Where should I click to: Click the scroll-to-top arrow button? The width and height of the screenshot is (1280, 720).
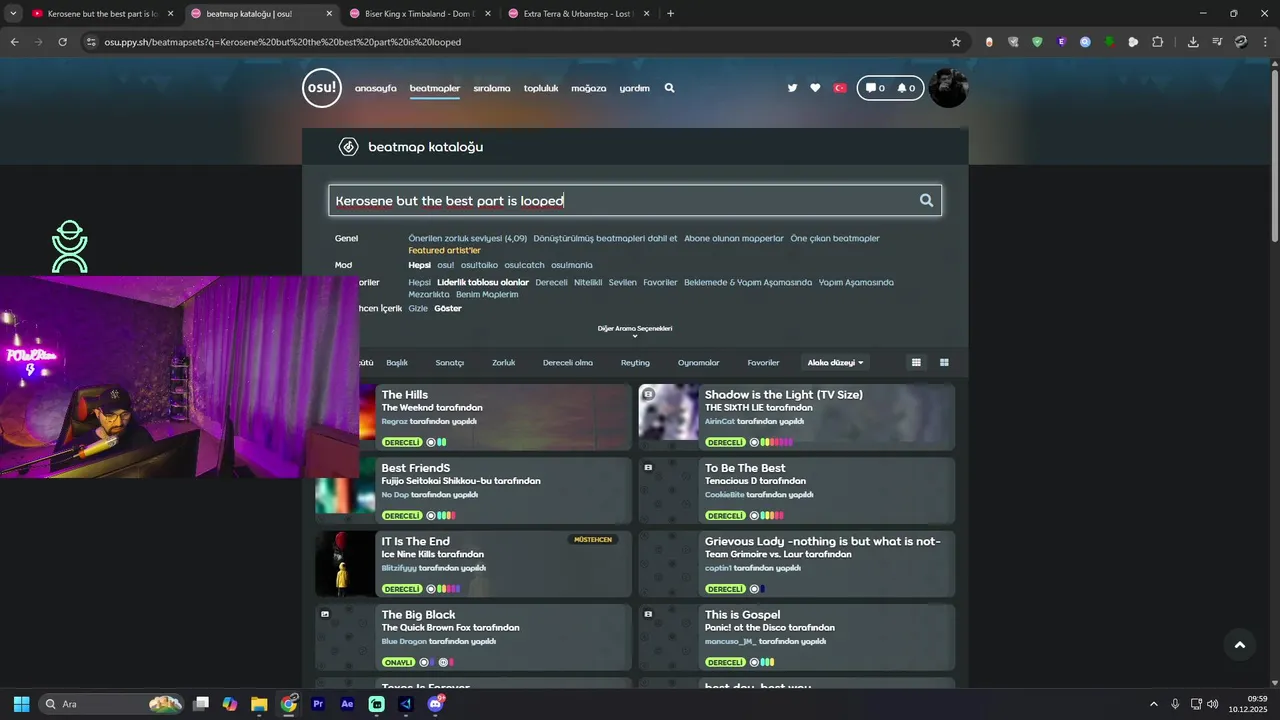pos(1240,645)
